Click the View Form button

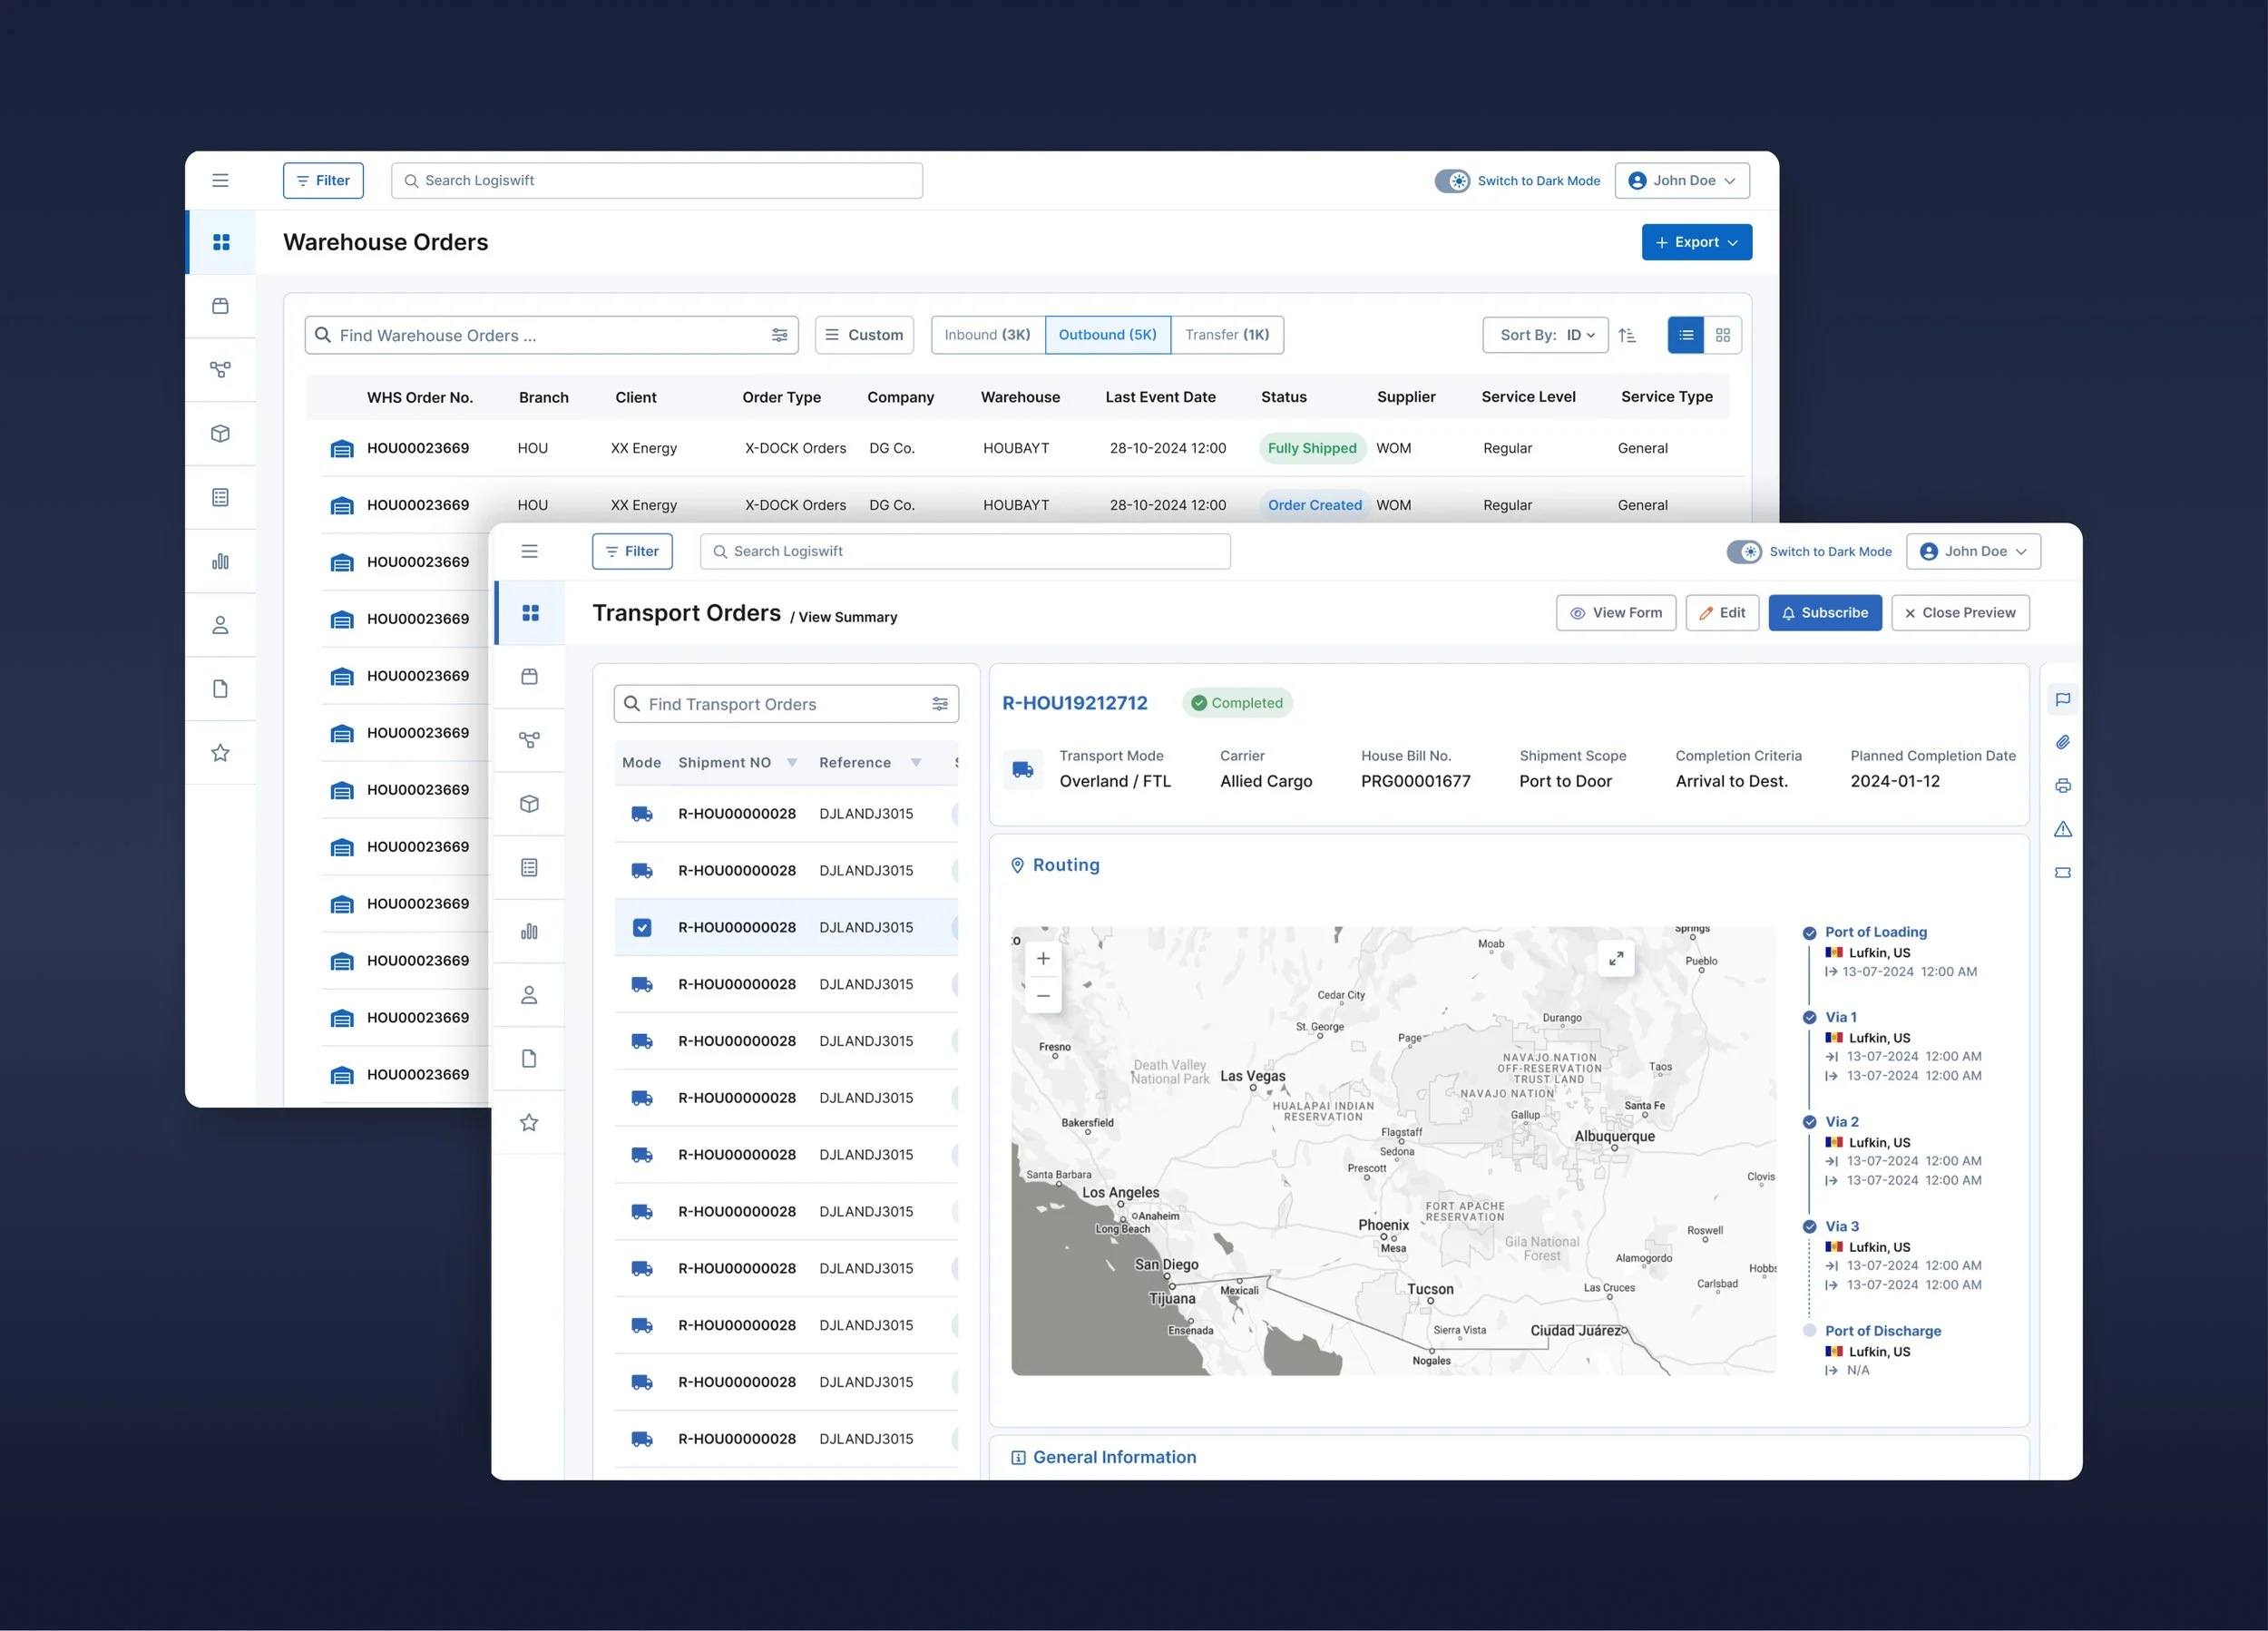(x=1615, y=613)
